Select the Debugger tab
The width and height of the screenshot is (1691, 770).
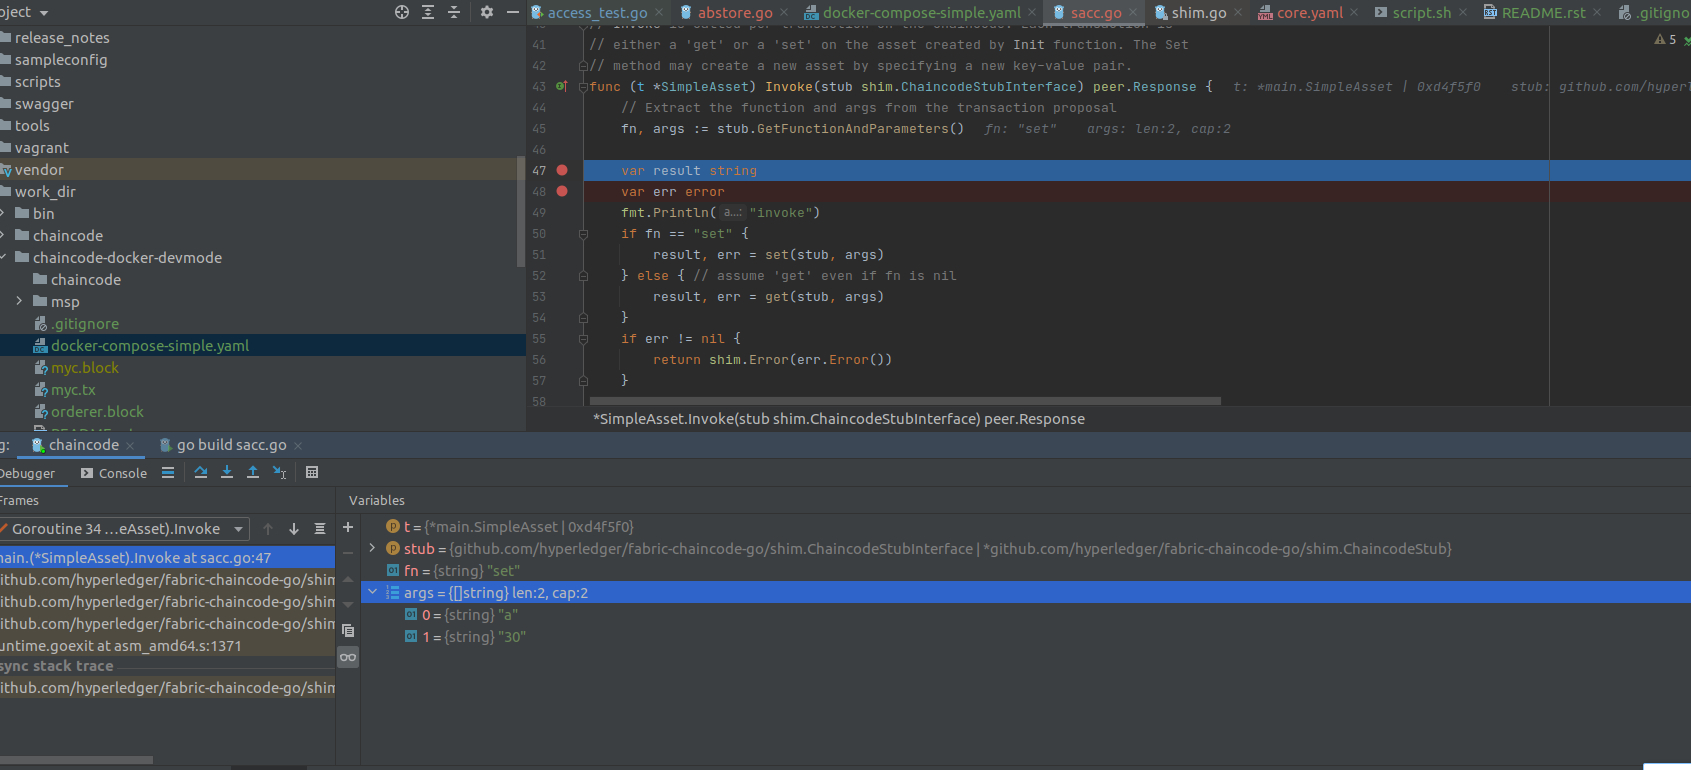click(27, 473)
